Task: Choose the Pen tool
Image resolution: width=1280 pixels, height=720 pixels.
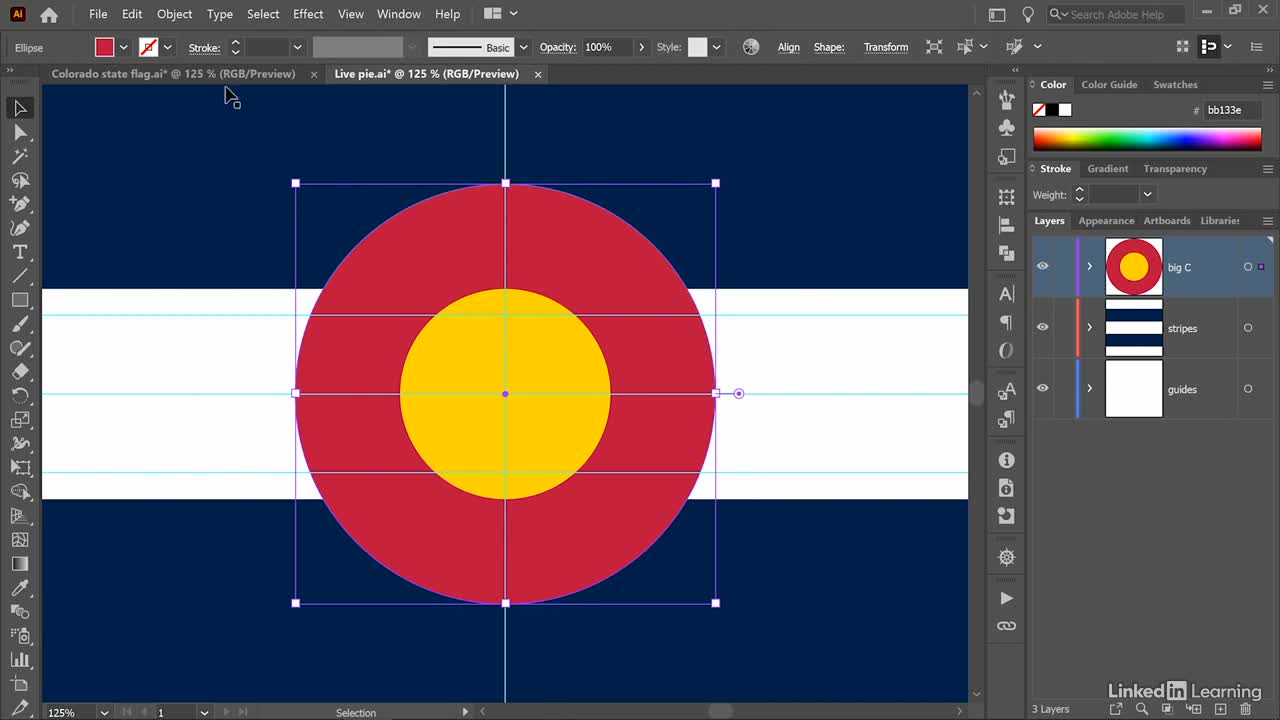Action: [20, 204]
